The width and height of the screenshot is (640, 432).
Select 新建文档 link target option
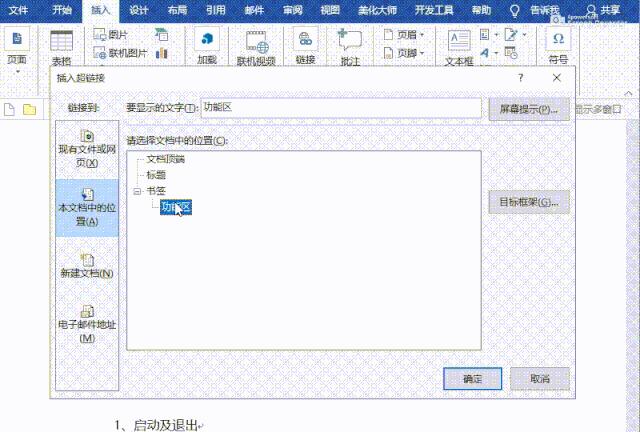[87, 265]
